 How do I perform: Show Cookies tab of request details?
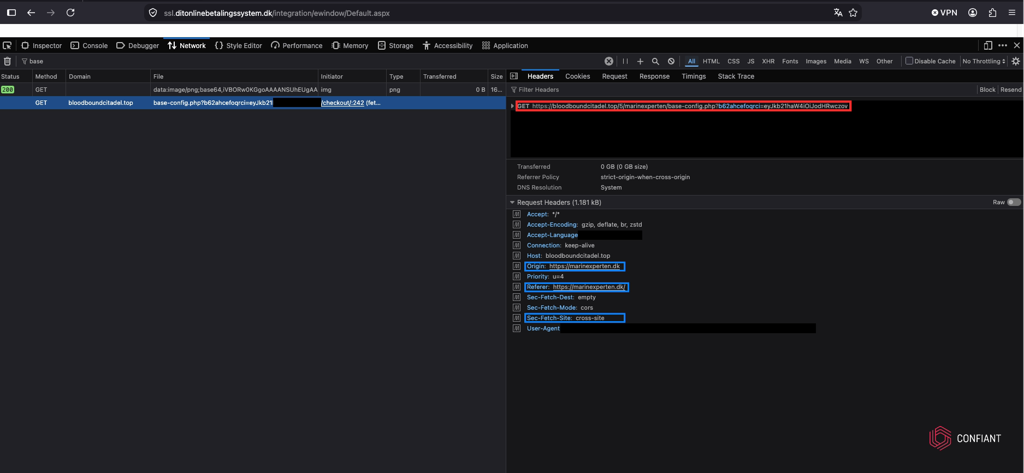[577, 76]
